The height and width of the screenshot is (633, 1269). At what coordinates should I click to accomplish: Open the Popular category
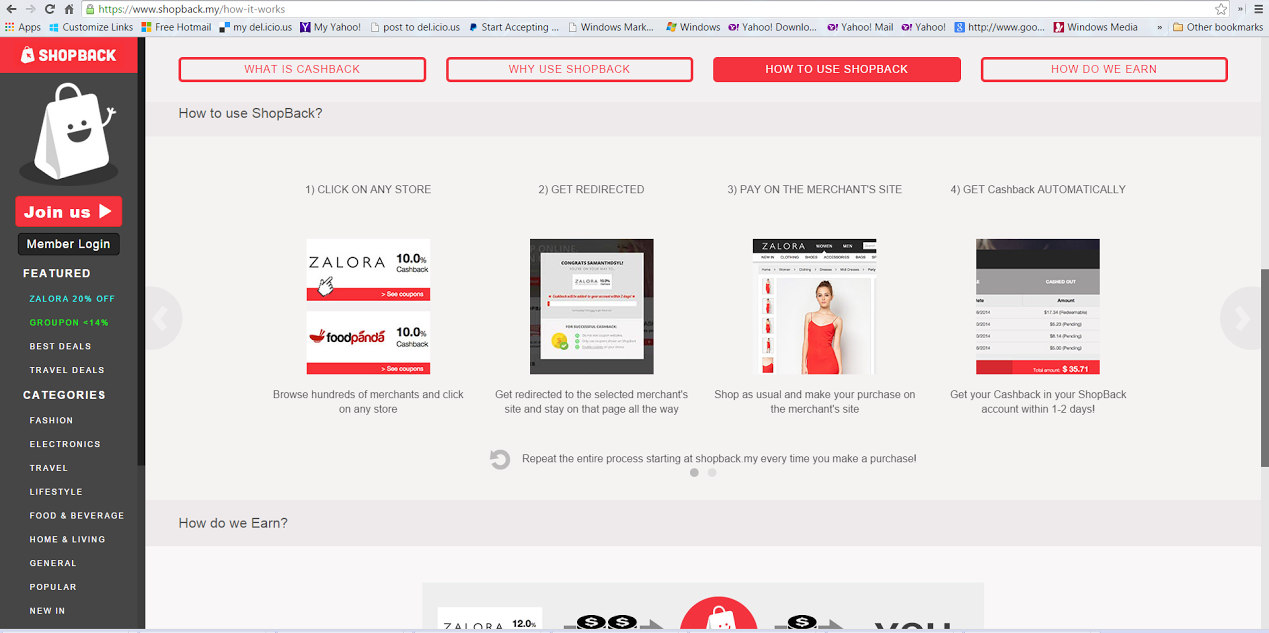tap(52, 587)
